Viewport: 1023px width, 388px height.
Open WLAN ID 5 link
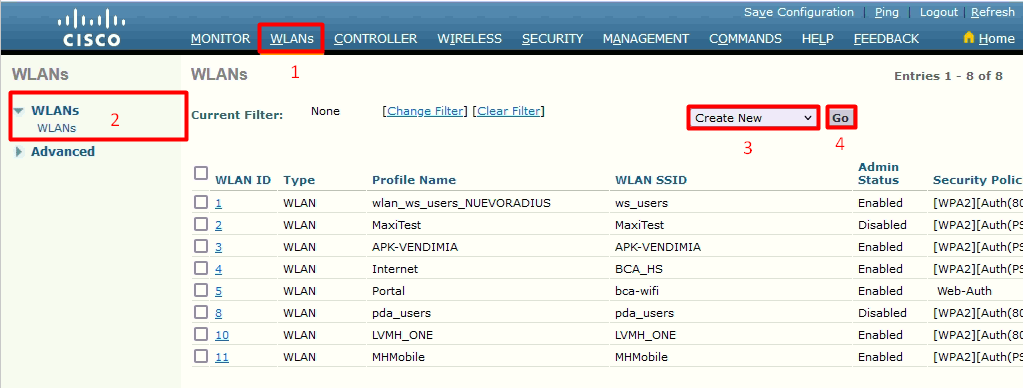[x=219, y=291]
